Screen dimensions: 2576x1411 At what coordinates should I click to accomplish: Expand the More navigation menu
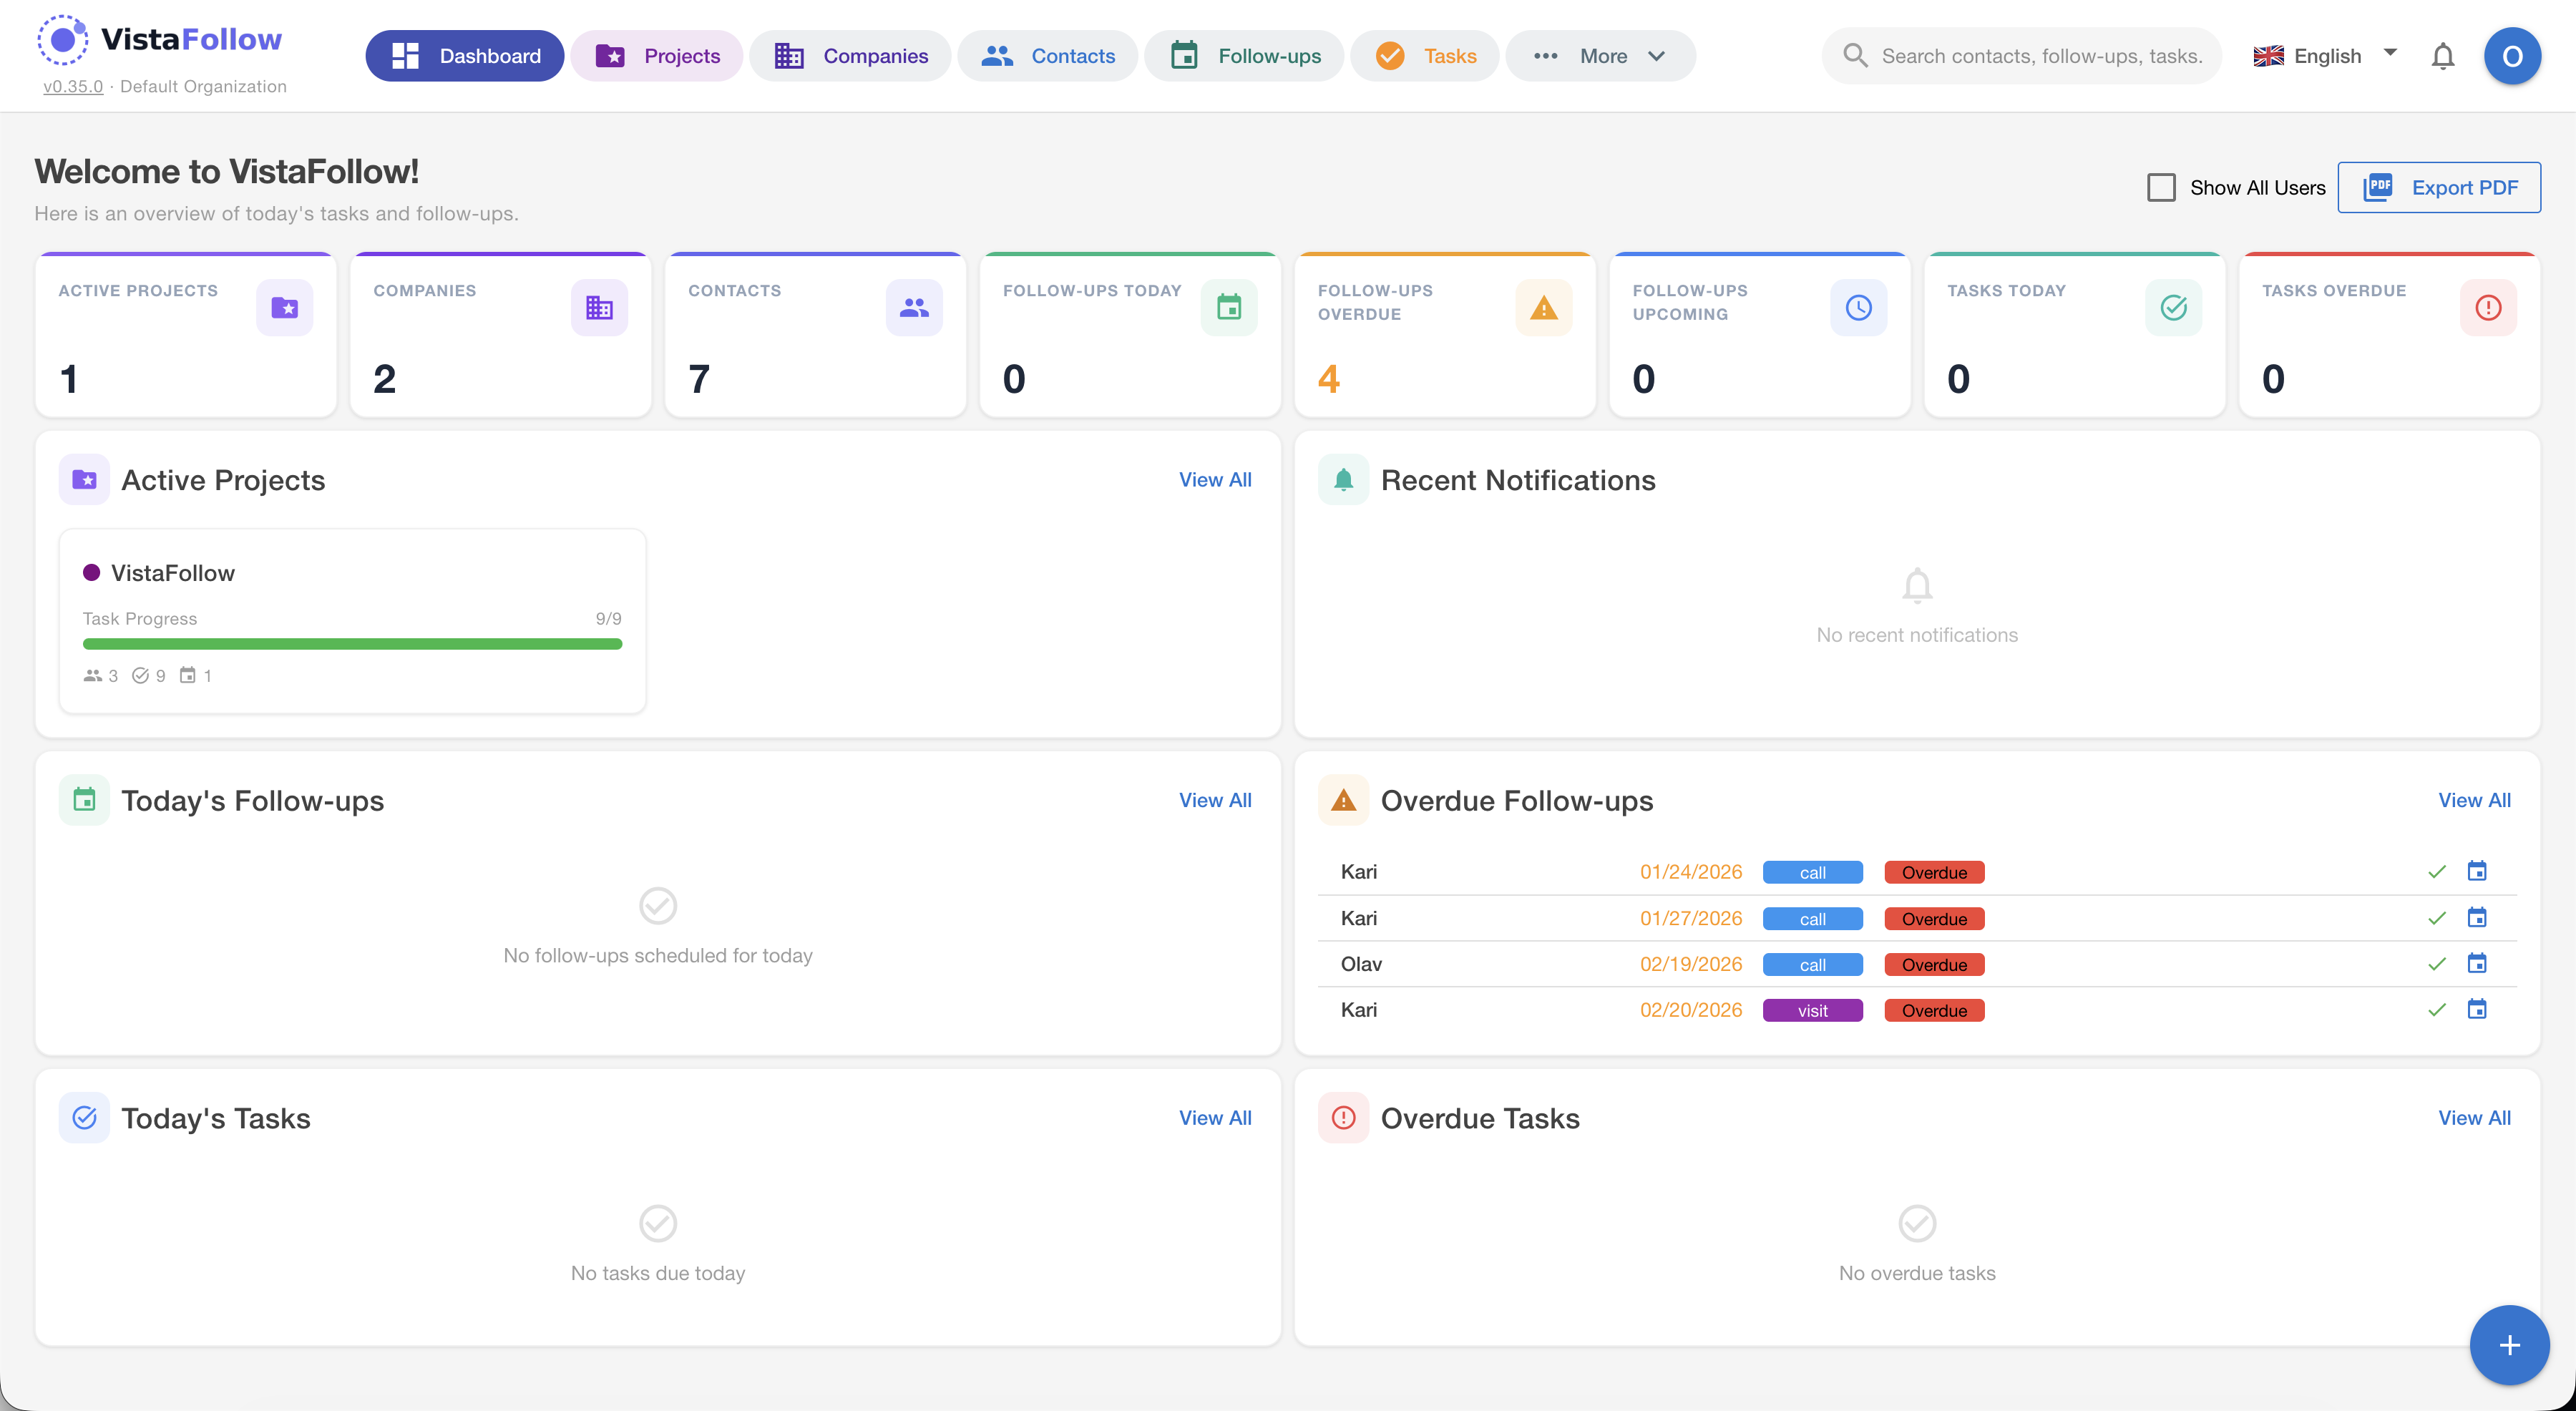pos(1599,56)
